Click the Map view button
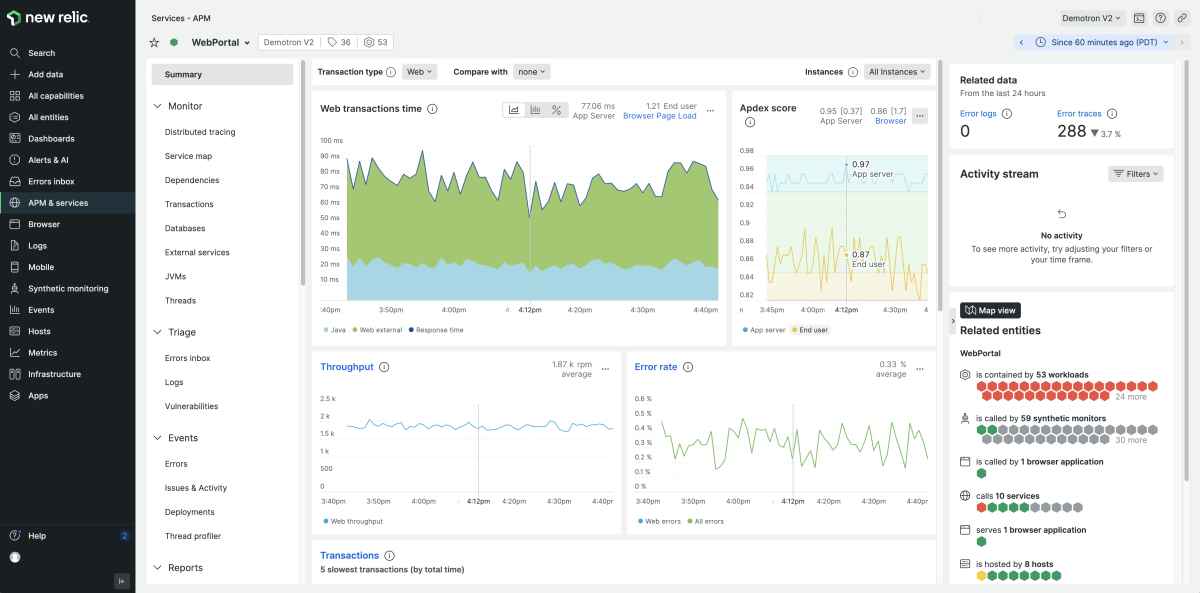The width and height of the screenshot is (1200, 593). (990, 311)
